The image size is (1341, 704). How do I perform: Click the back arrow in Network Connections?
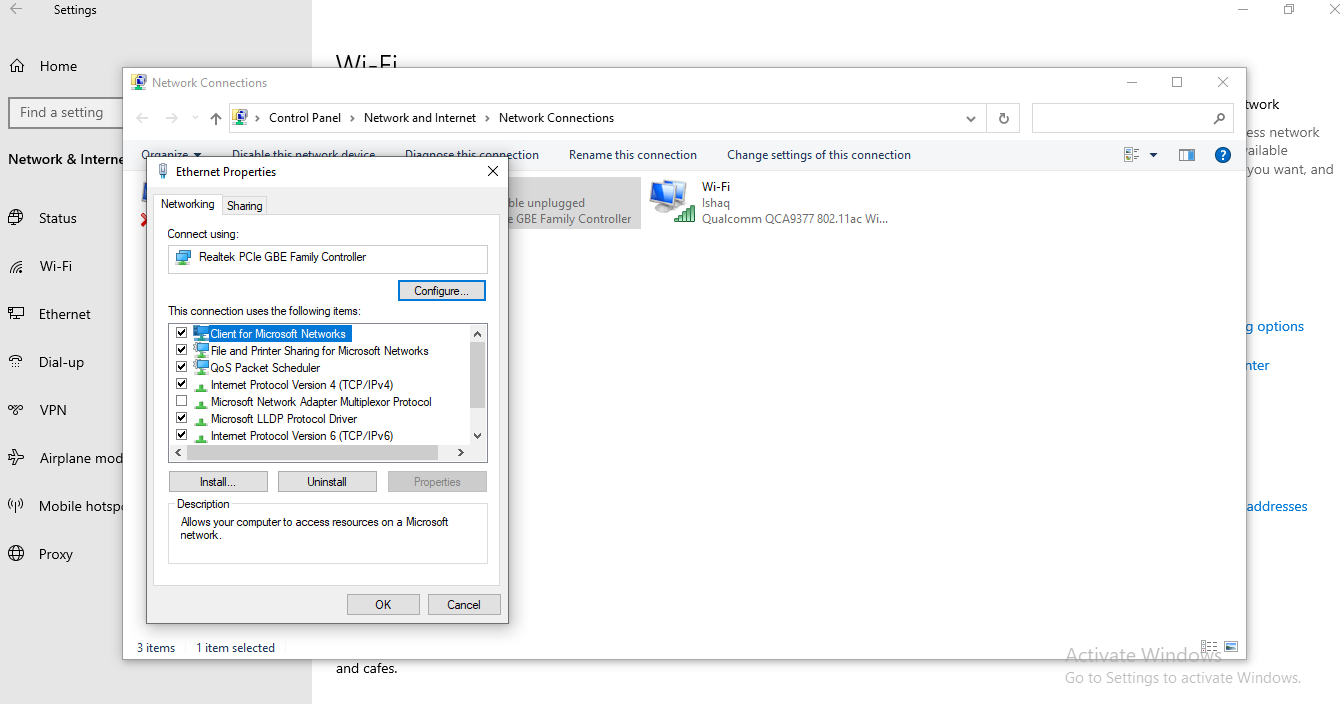click(142, 118)
